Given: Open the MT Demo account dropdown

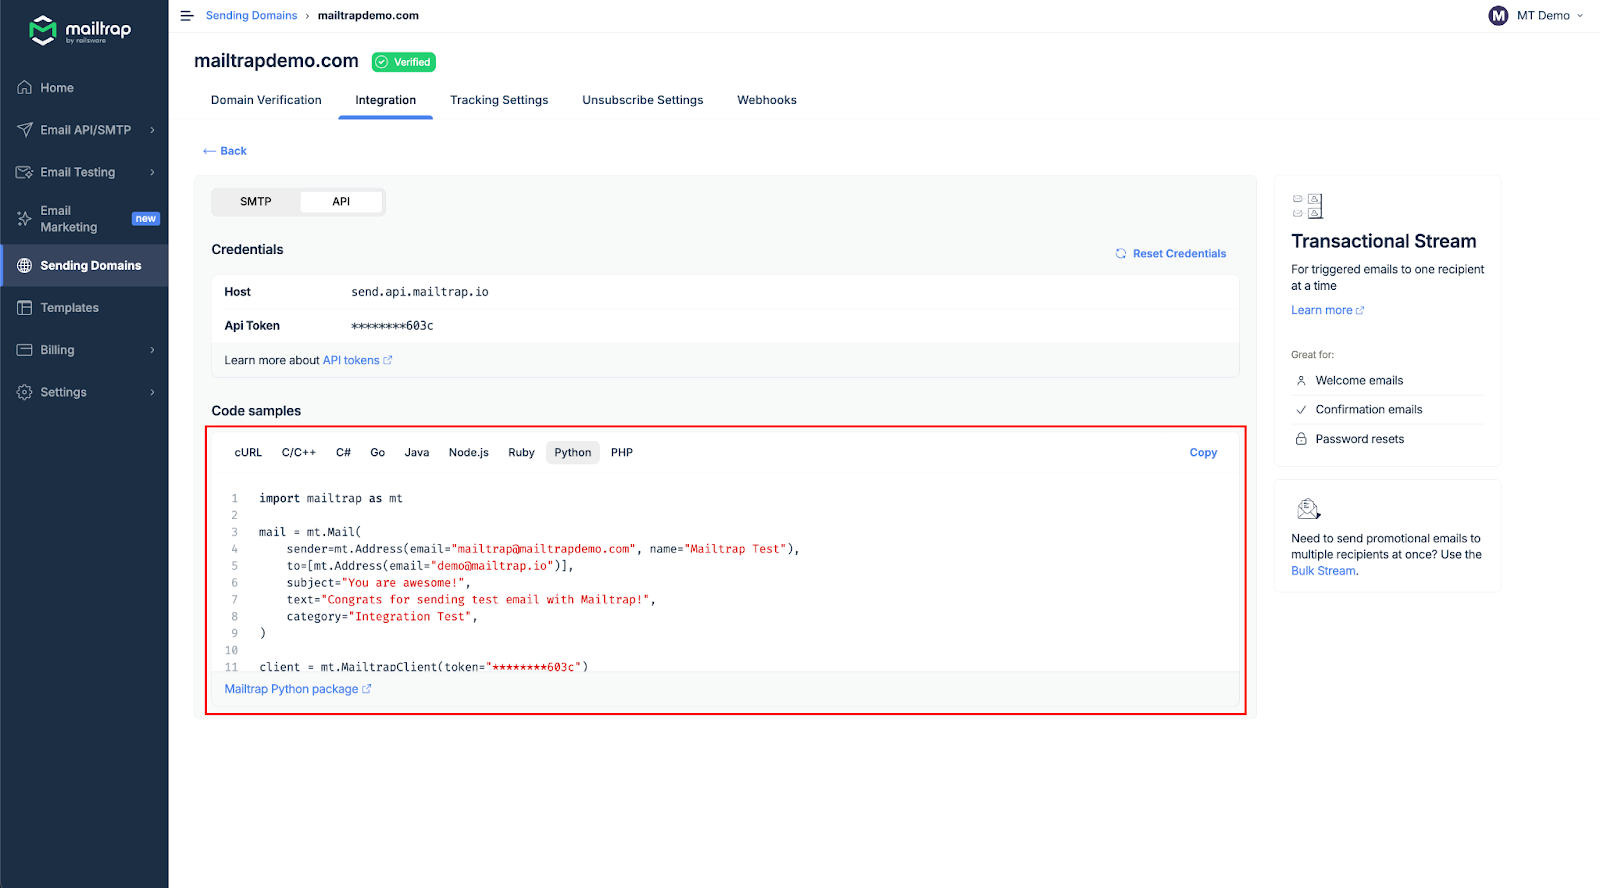Looking at the screenshot, I should pyautogui.click(x=1579, y=16).
